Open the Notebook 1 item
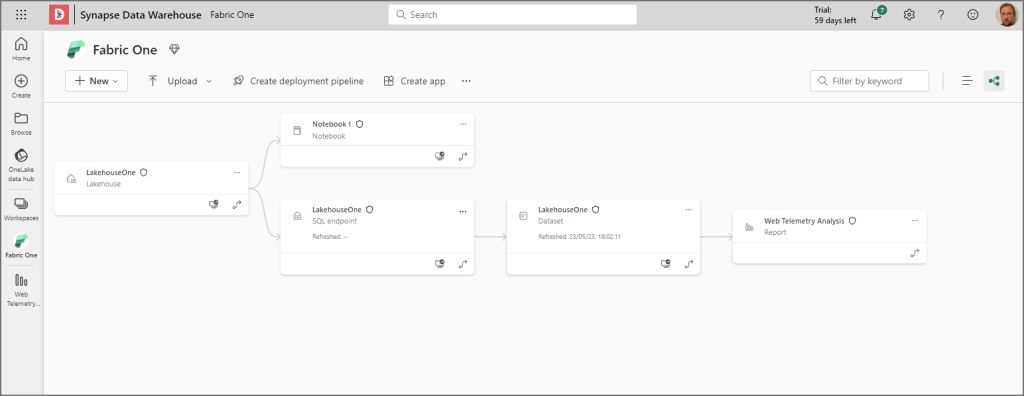The width and height of the screenshot is (1024, 396). (332, 124)
